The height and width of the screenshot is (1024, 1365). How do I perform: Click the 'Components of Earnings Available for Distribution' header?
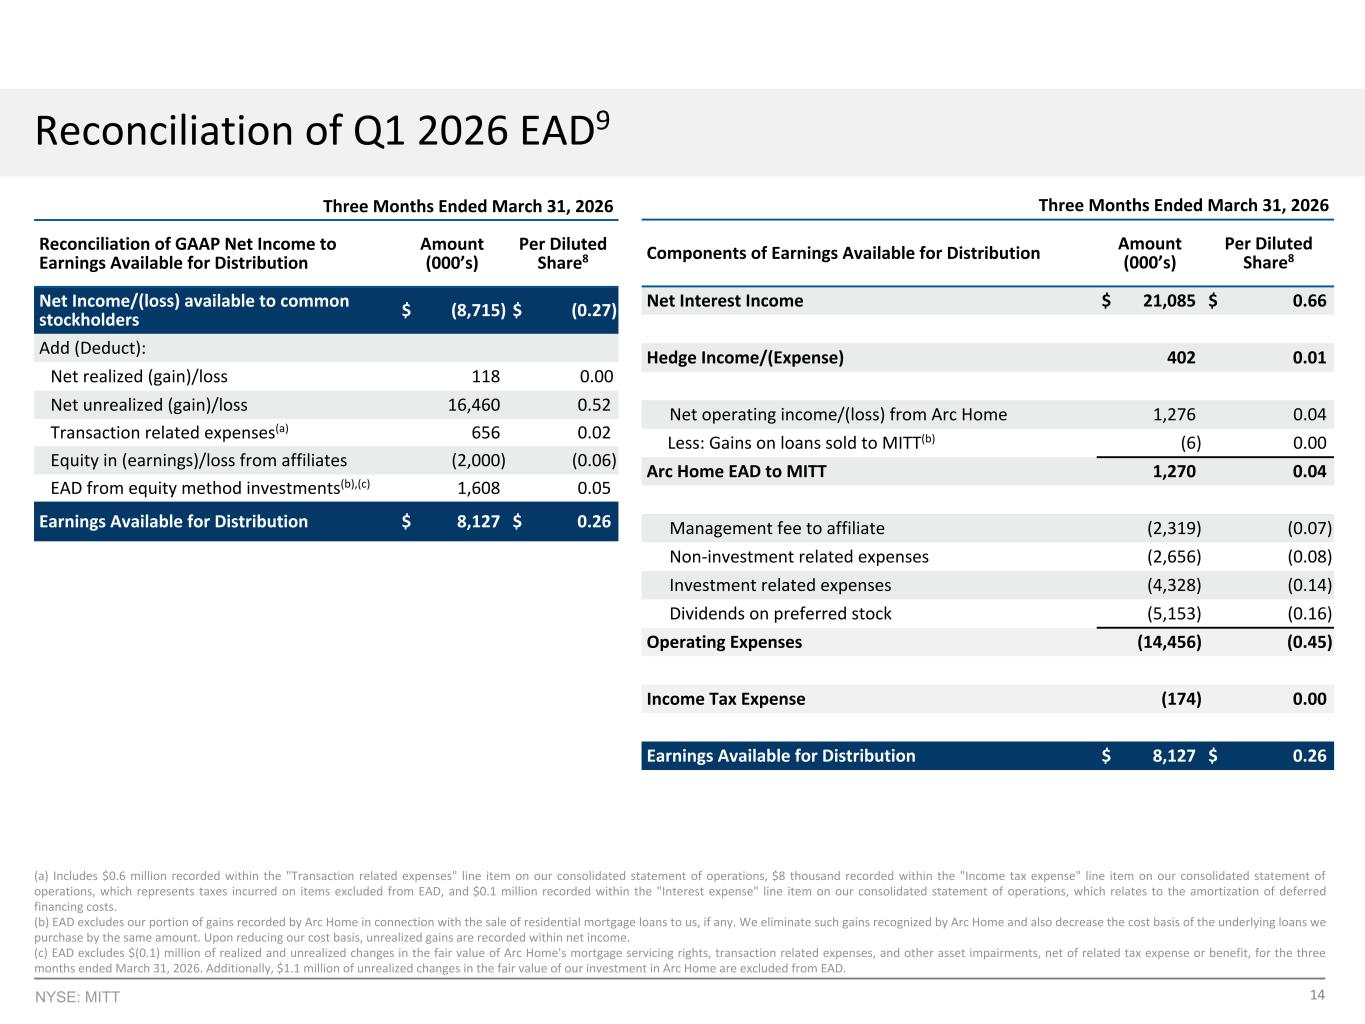coord(843,253)
